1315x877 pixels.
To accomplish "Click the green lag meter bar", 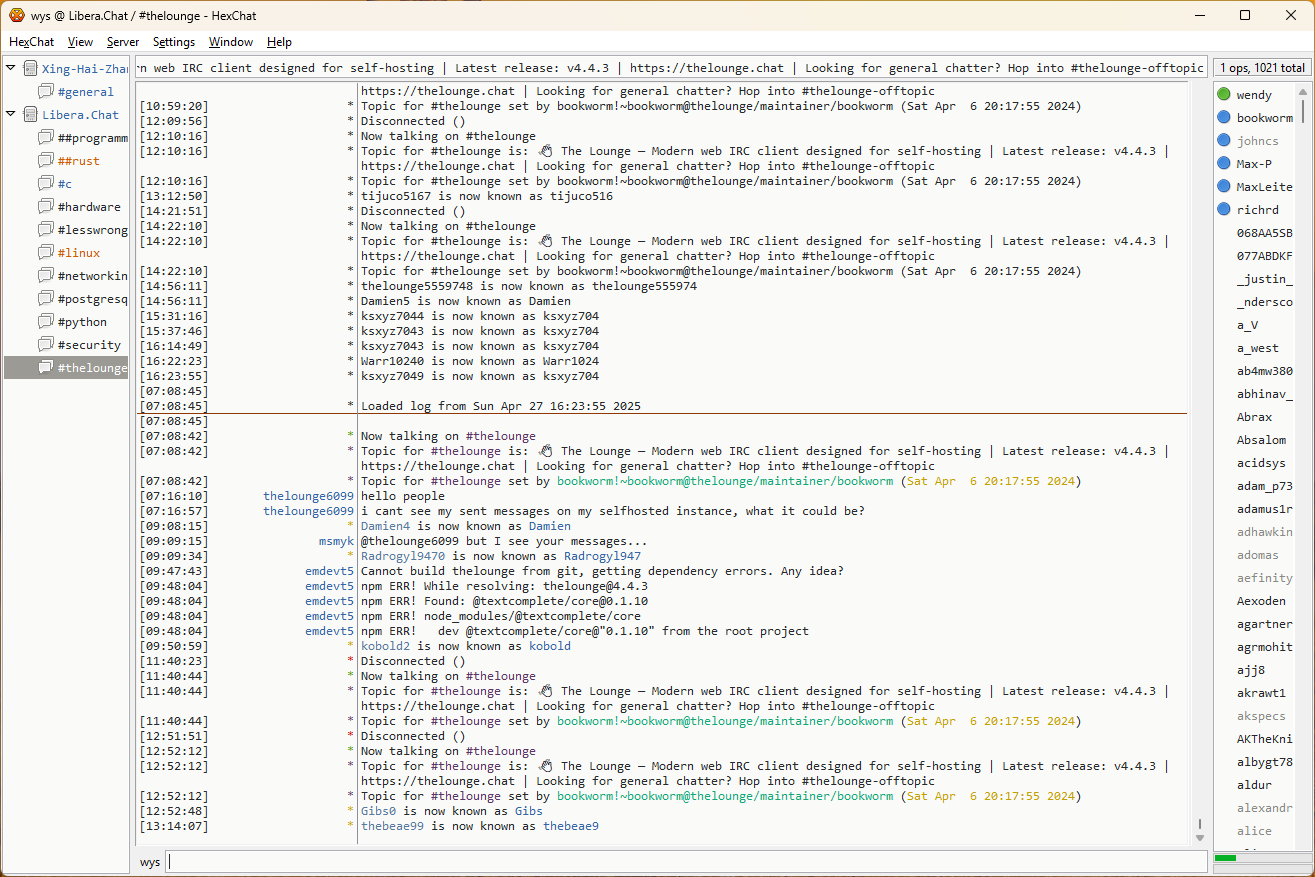I will [x=1225, y=858].
